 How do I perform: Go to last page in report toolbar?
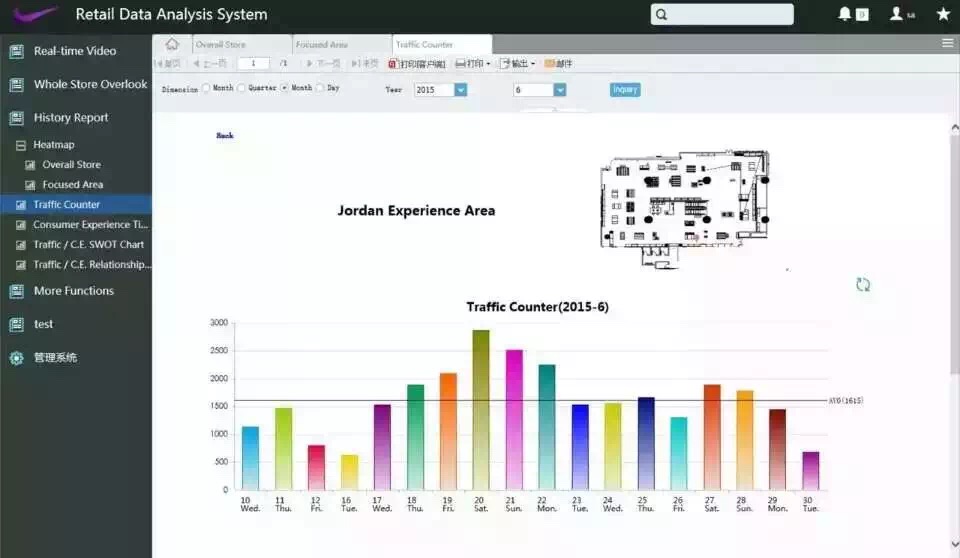pyautogui.click(x=364, y=64)
